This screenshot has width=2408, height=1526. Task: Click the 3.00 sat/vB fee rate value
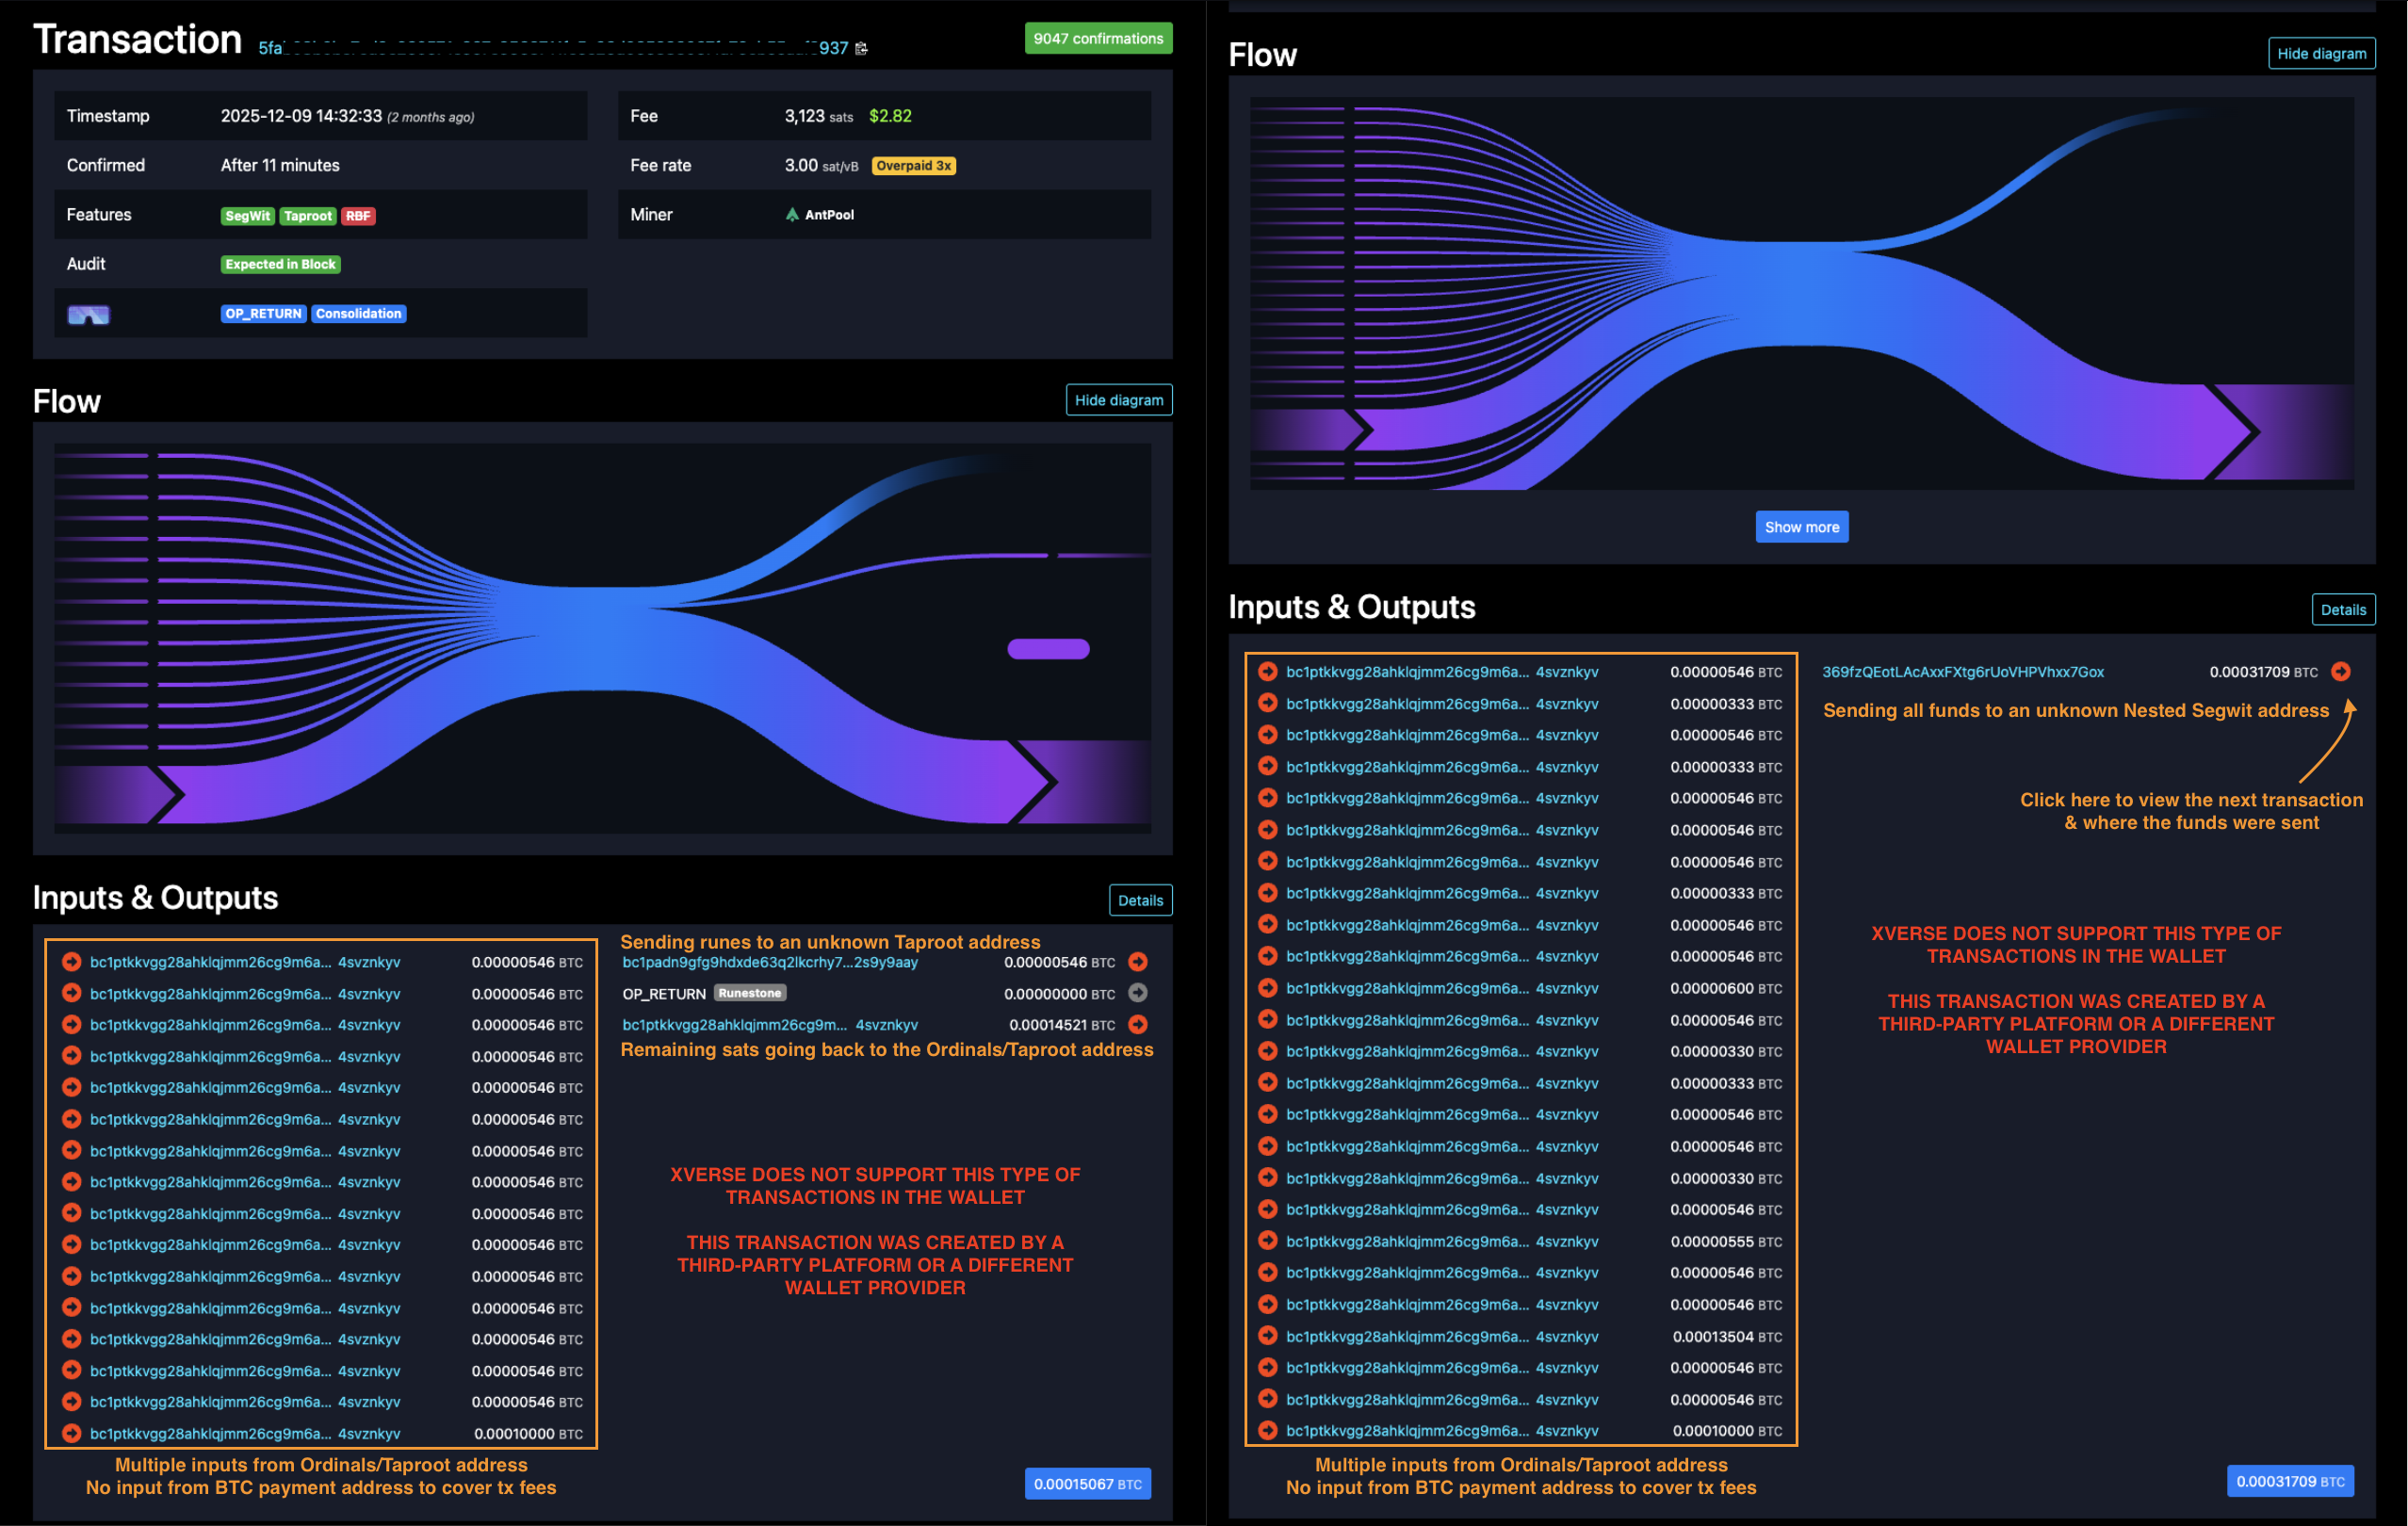pos(821,165)
